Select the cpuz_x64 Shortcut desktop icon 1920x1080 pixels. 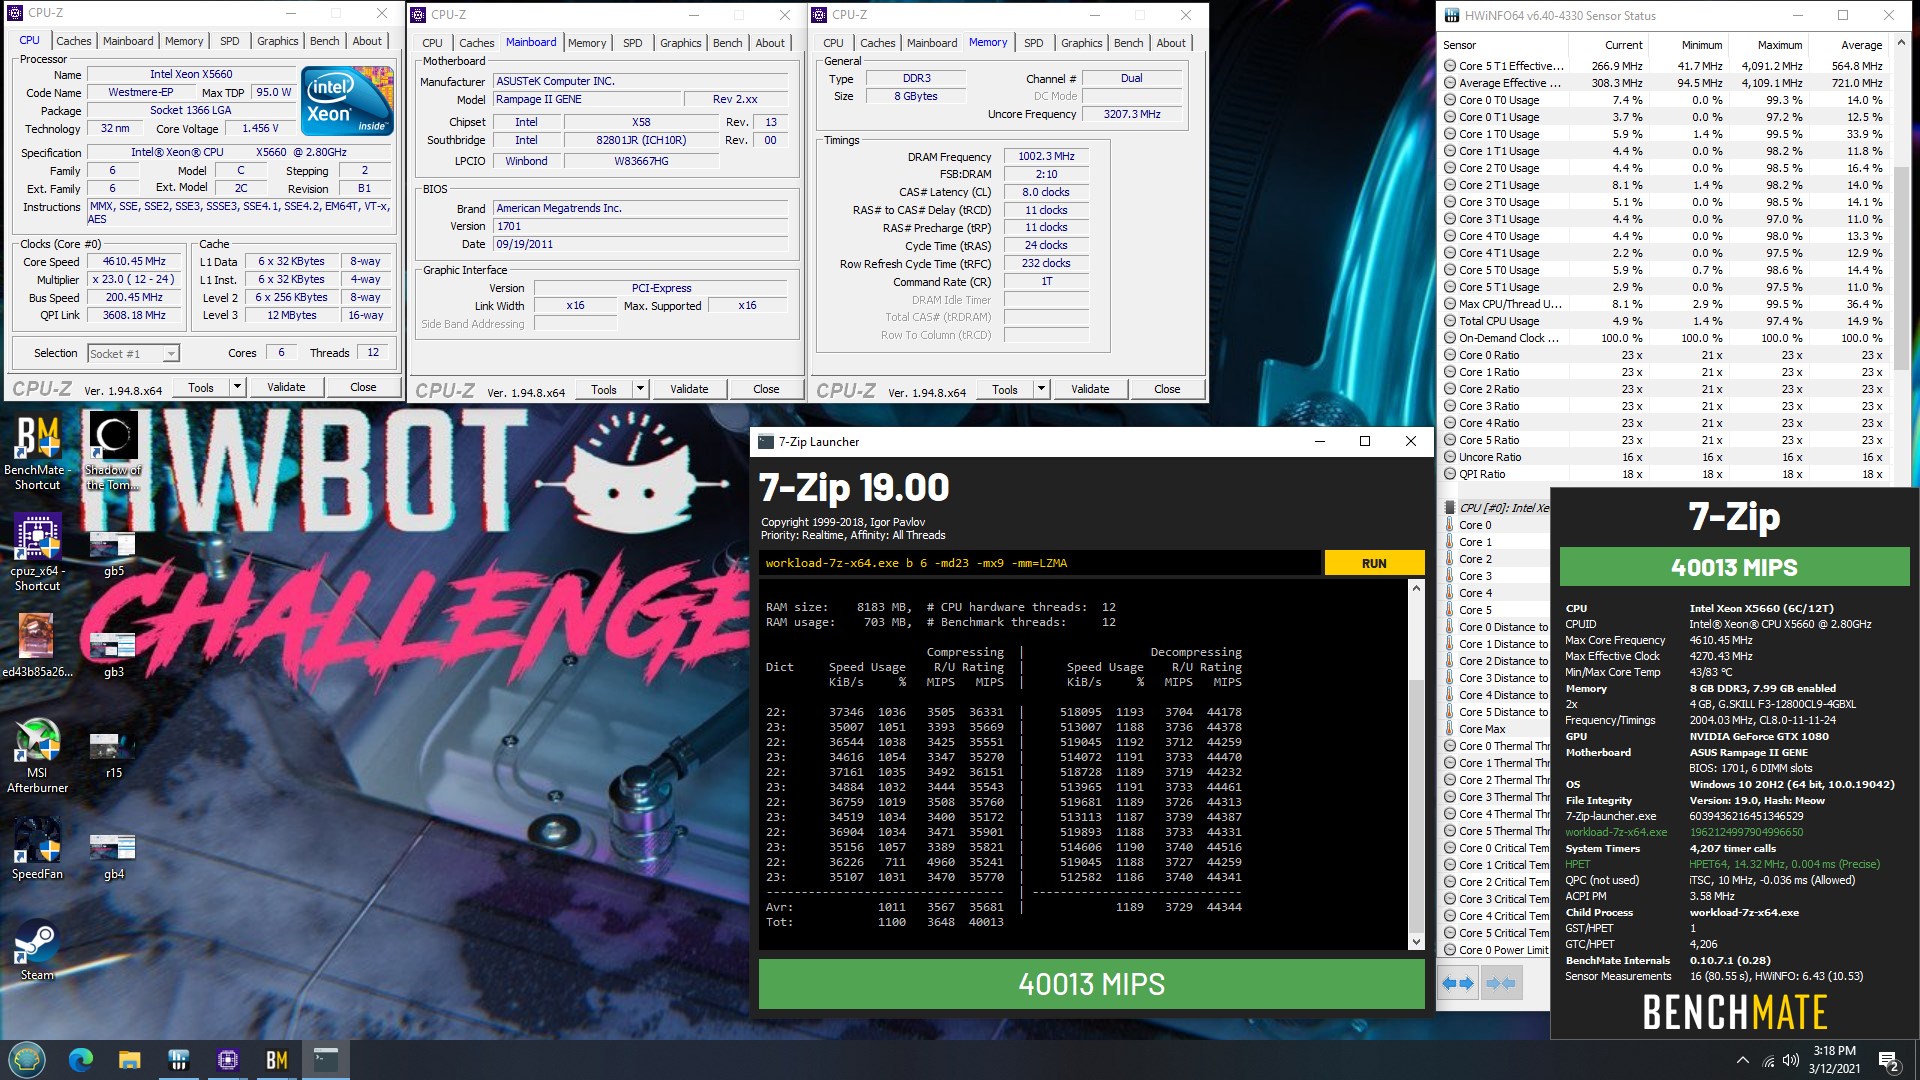pyautogui.click(x=37, y=552)
